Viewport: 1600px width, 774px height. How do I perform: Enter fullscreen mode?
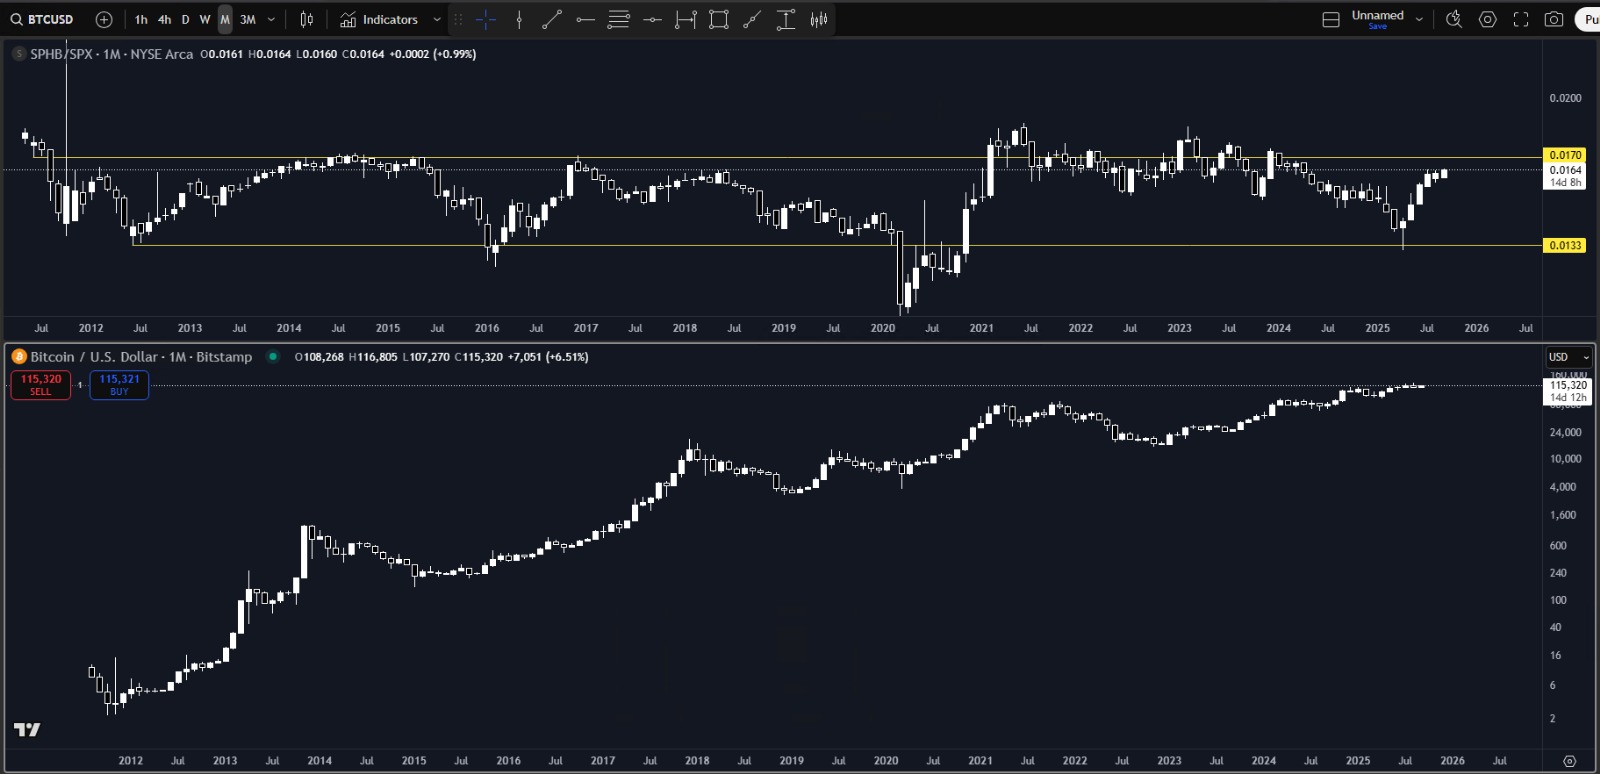point(1521,19)
